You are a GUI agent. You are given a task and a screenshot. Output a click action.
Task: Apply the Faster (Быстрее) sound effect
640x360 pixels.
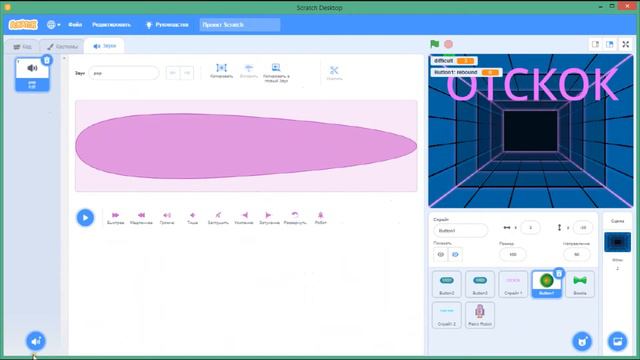point(116,218)
